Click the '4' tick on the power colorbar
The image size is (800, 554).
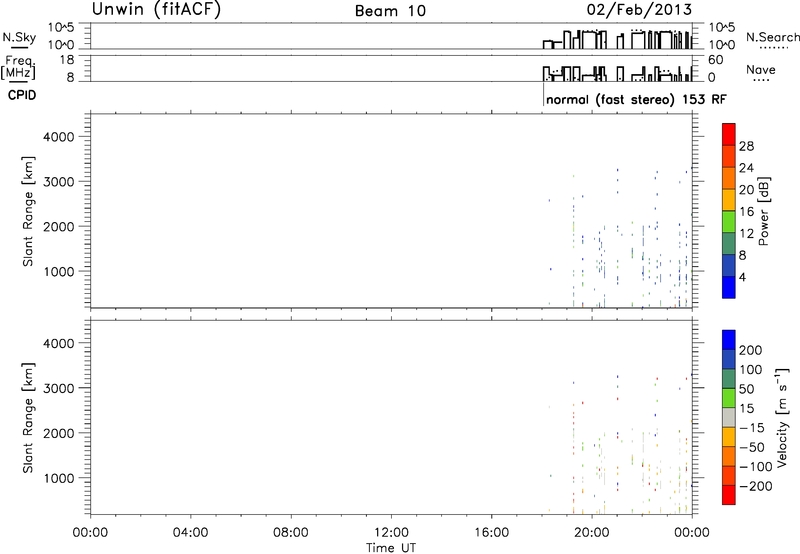[x=742, y=277]
